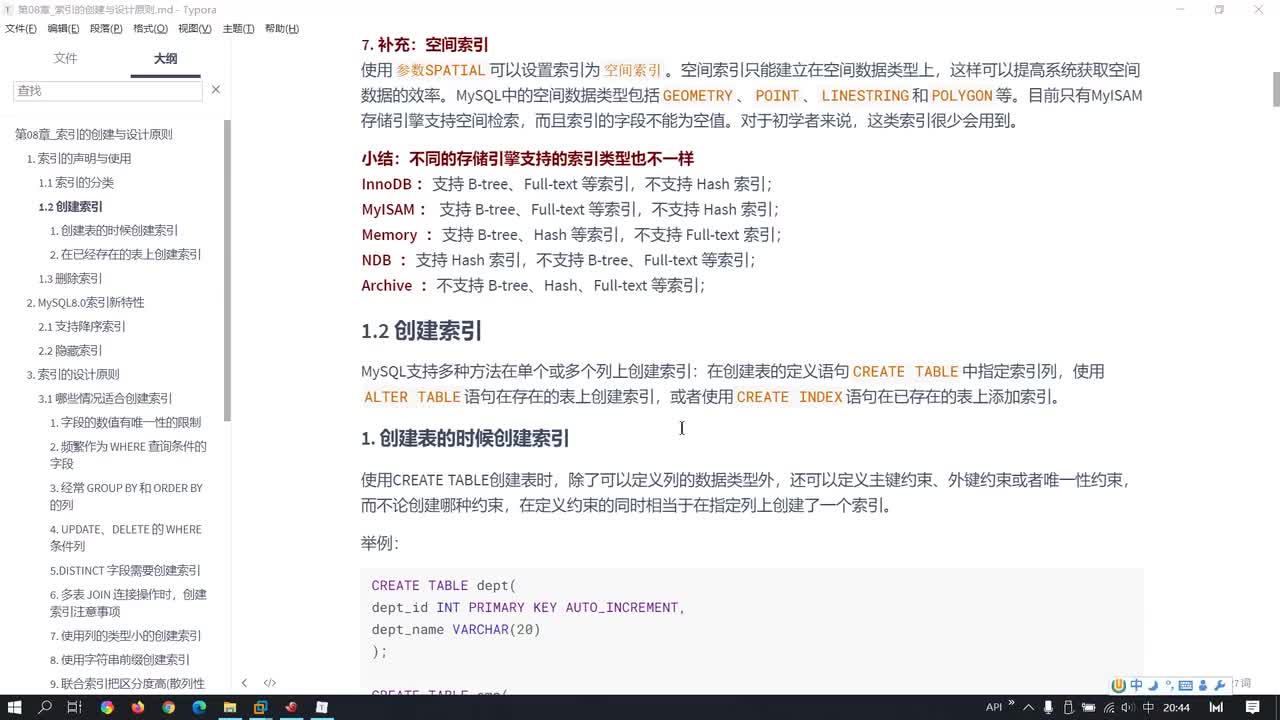
Task: Jump to outline item 1. 索引的声明与使用
Action: click(79, 158)
